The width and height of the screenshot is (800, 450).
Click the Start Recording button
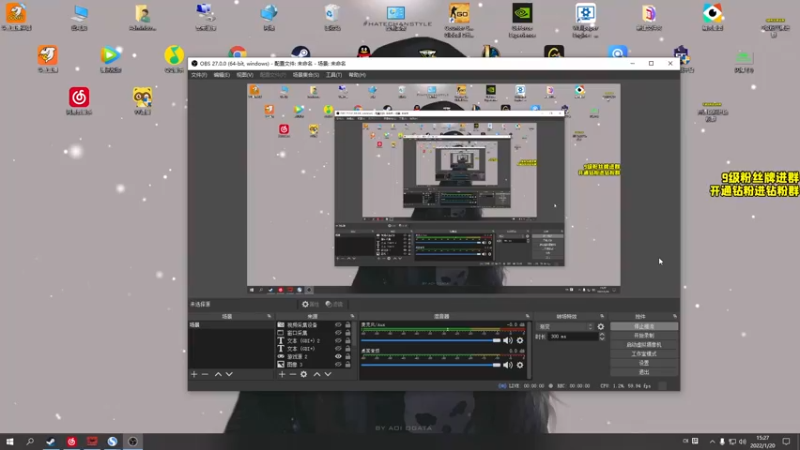coord(644,336)
